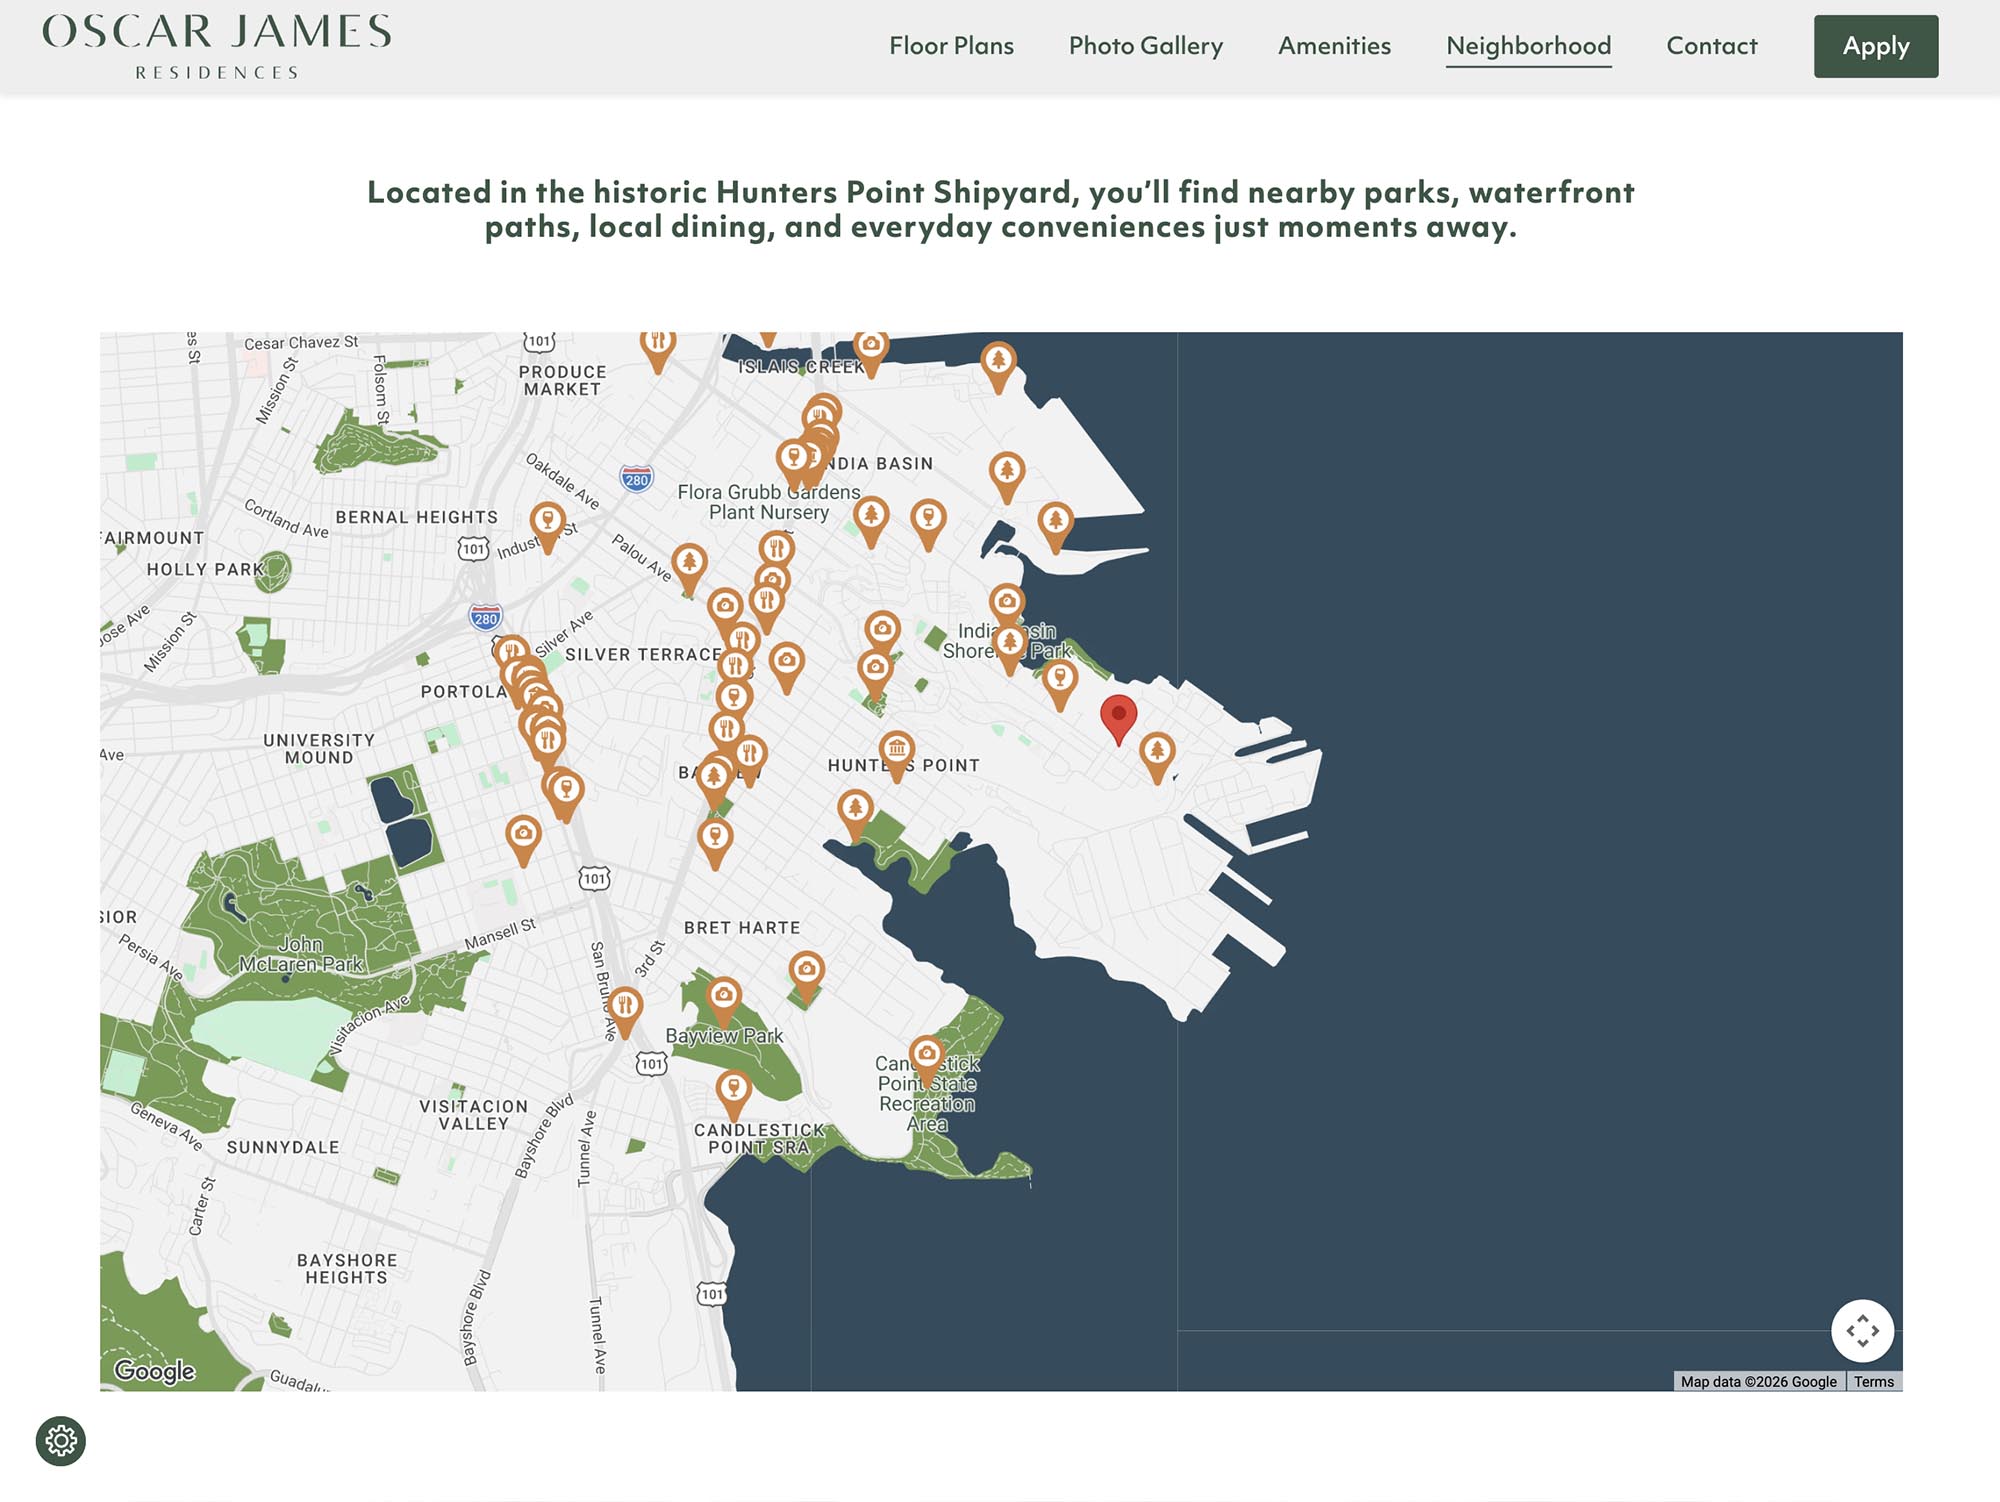Click camera marker east of Bret Harte label

coord(806,978)
